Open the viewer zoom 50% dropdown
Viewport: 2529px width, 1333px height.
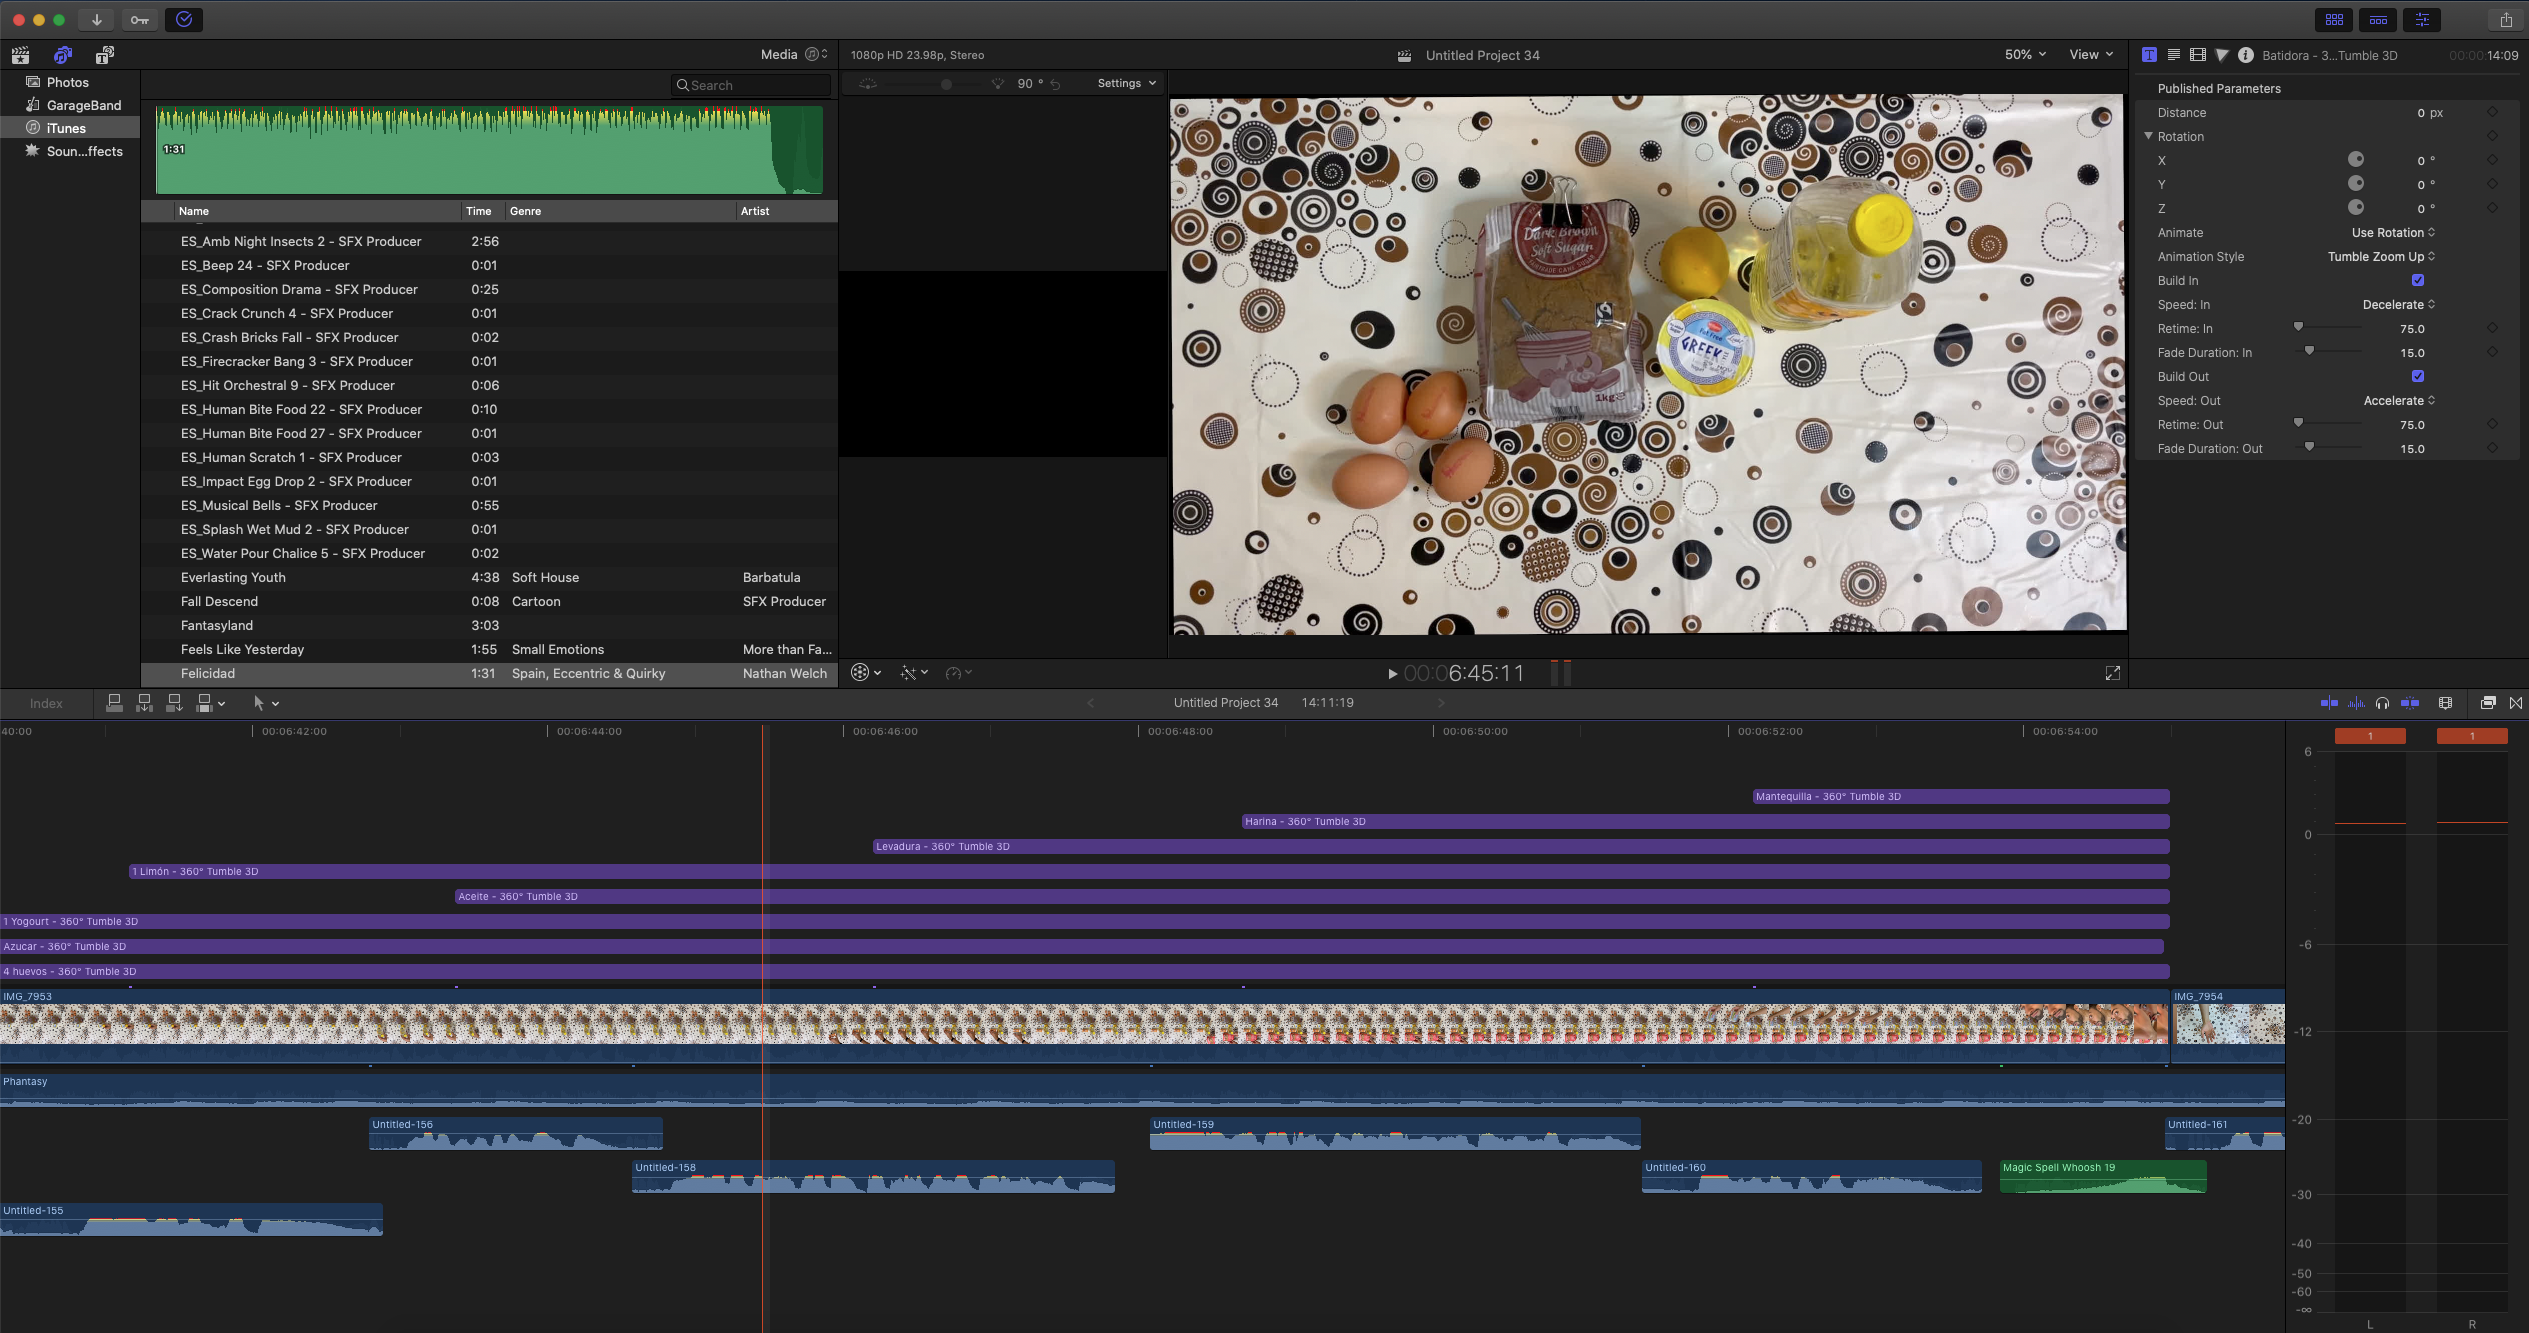coord(2025,55)
